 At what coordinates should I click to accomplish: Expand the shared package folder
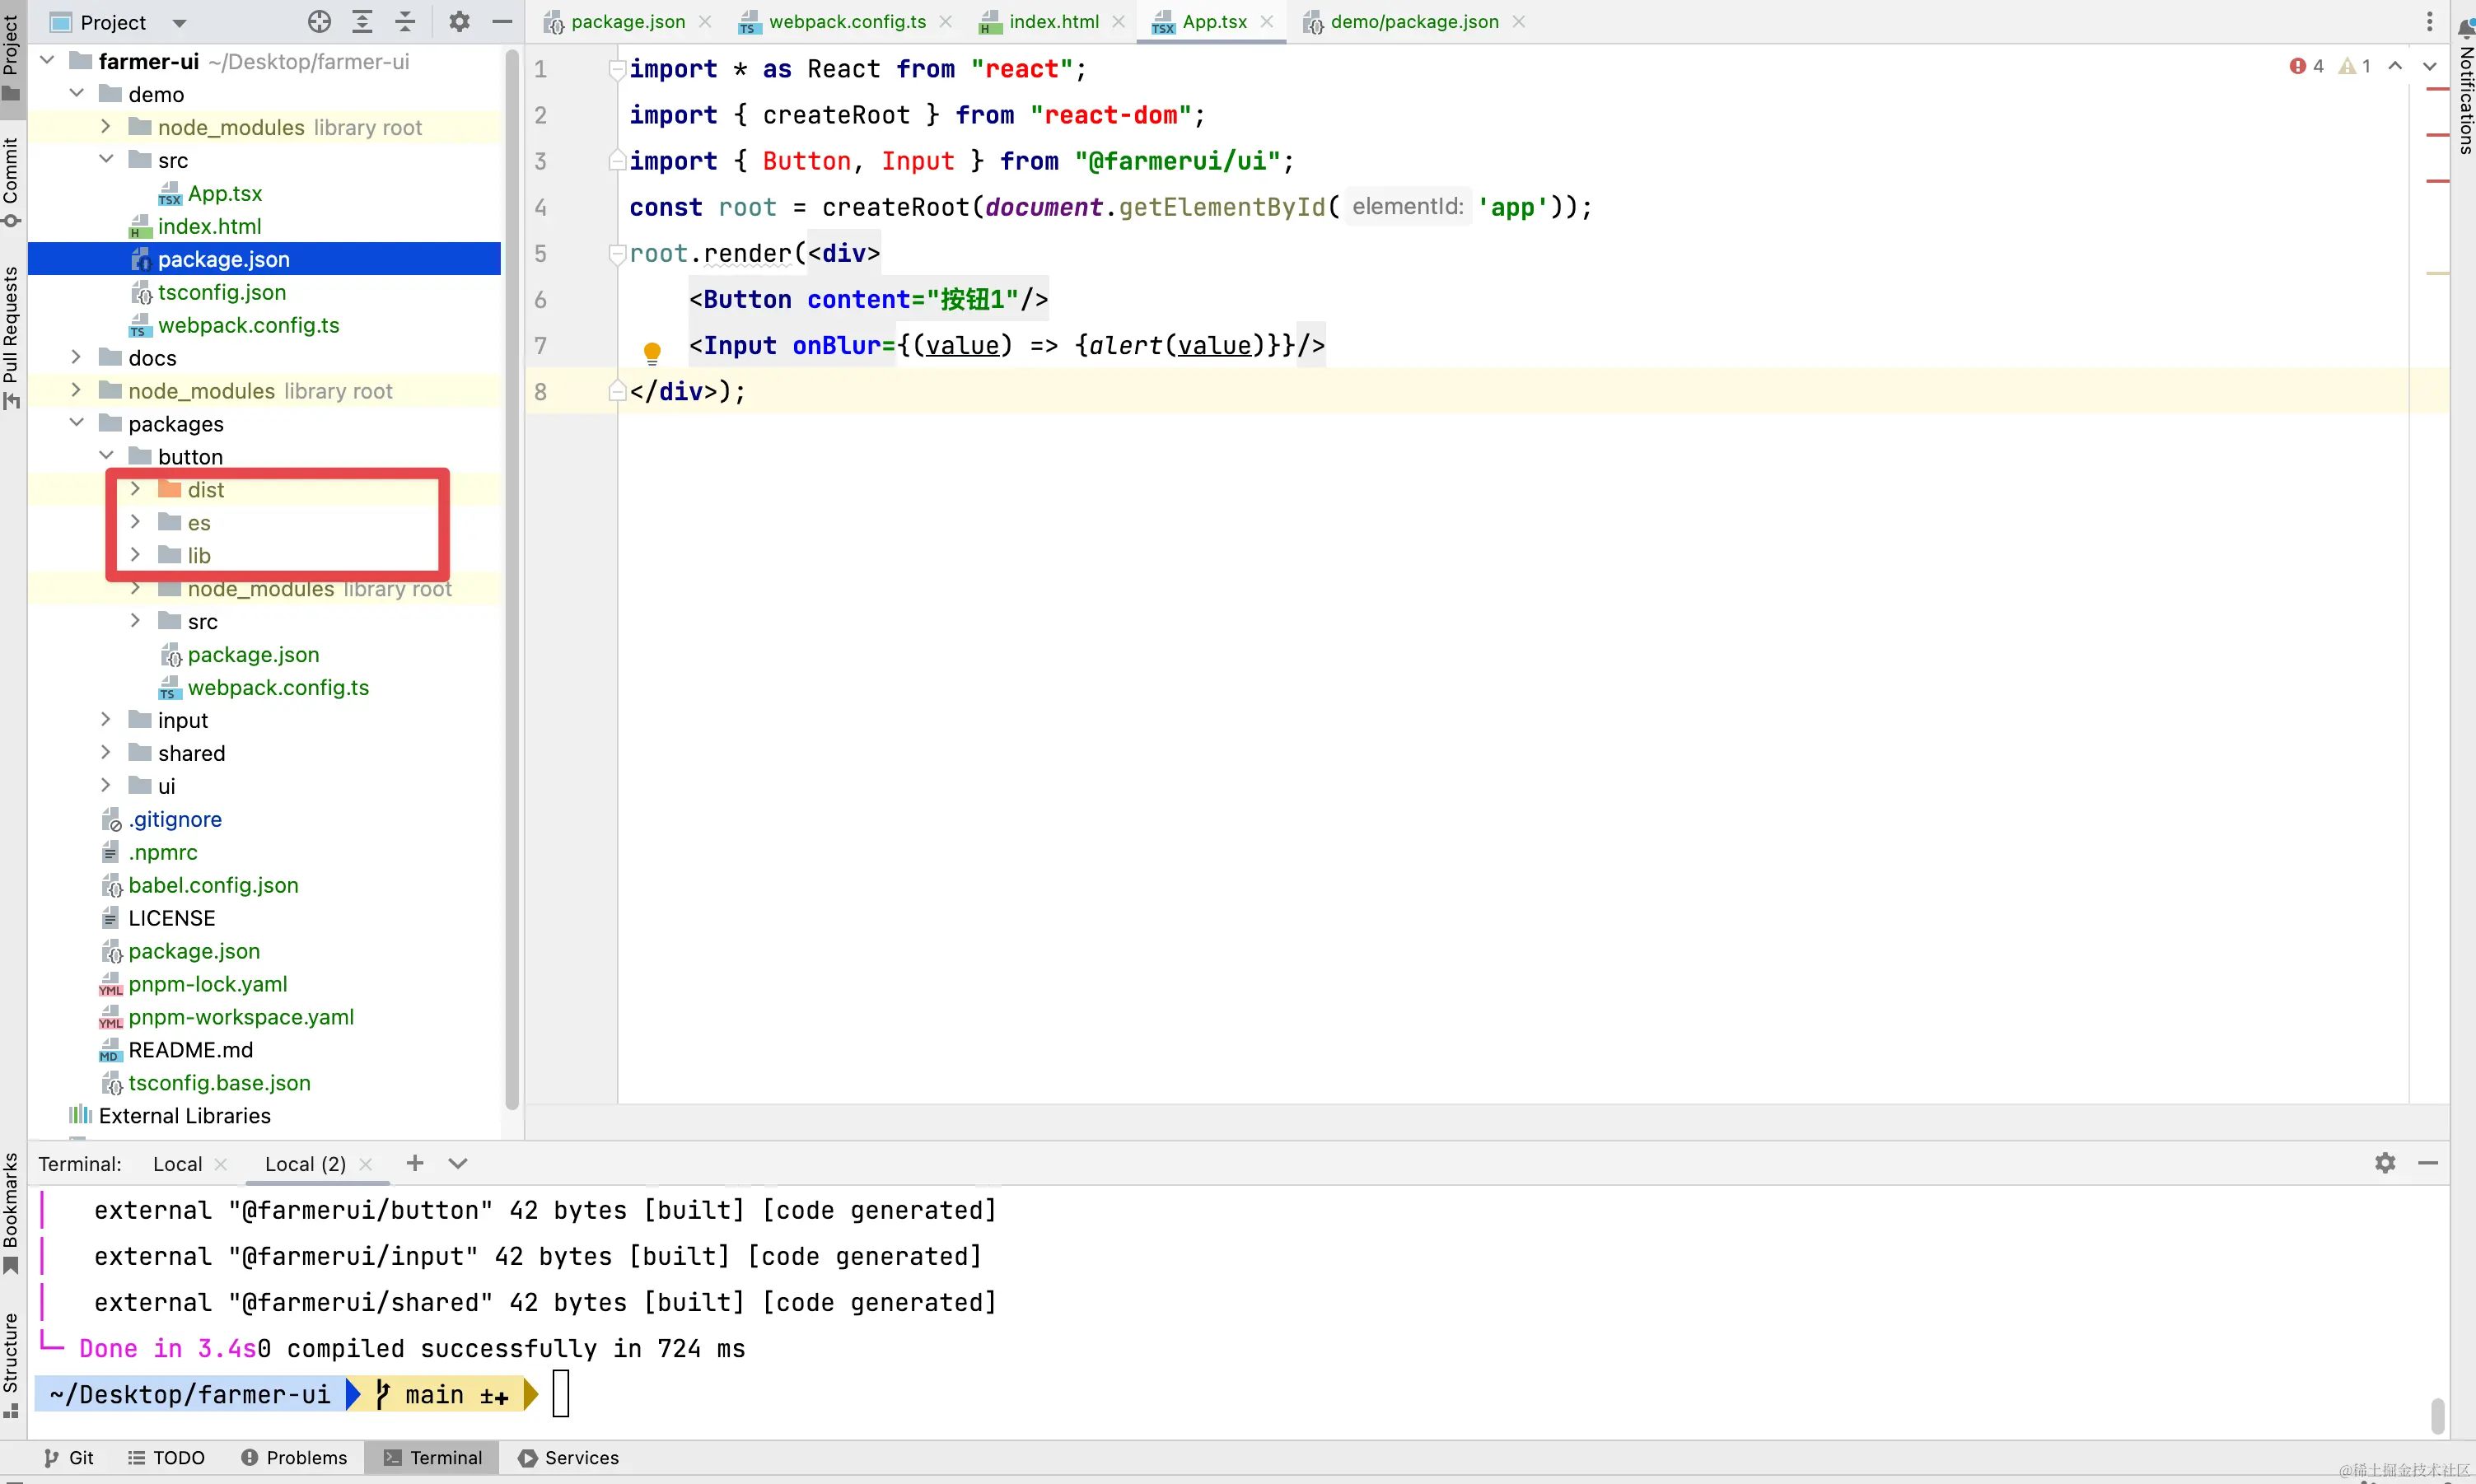[x=106, y=753]
